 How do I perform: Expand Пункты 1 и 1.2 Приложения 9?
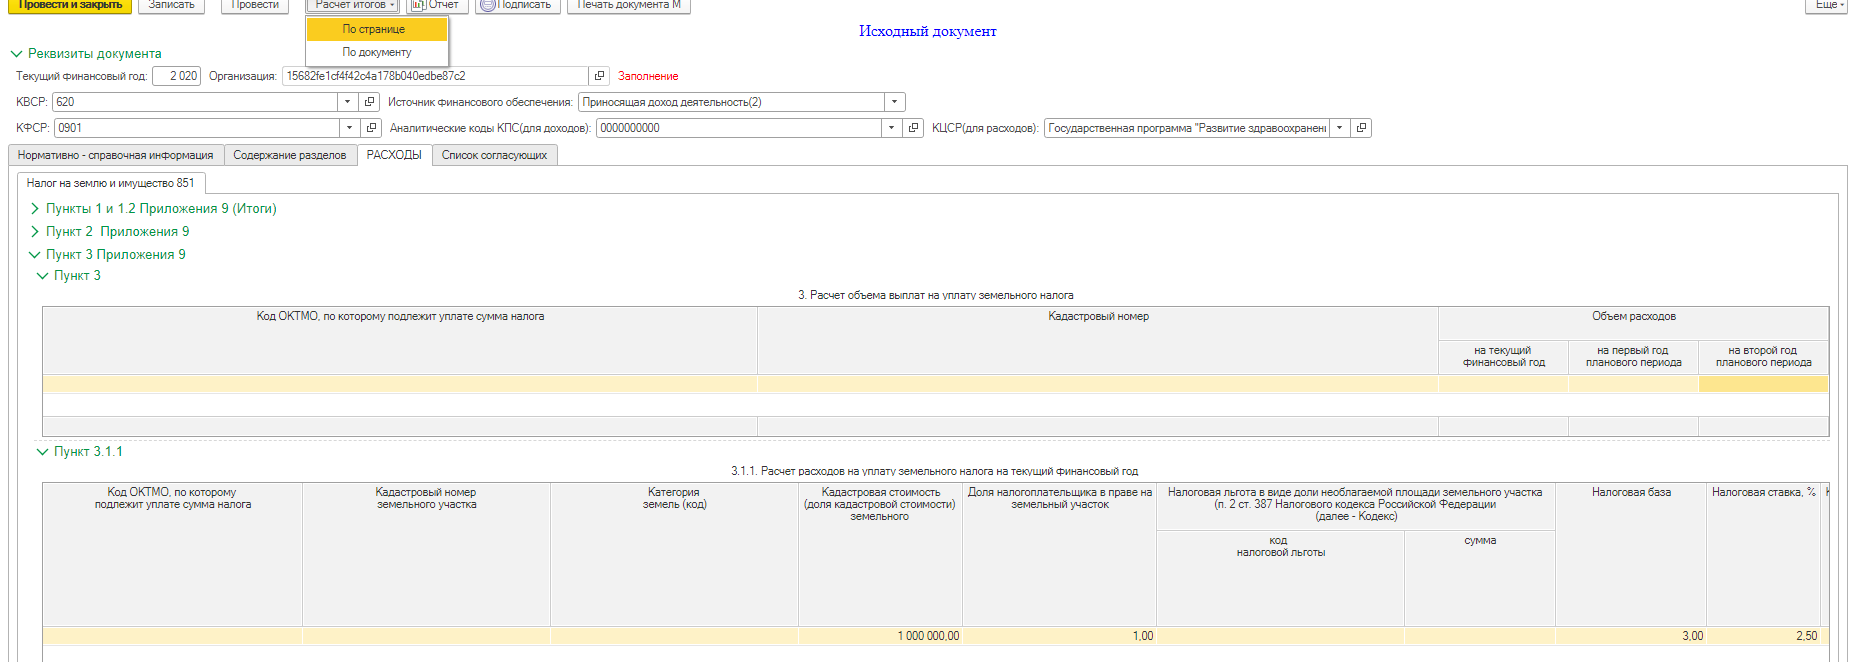click(35, 209)
